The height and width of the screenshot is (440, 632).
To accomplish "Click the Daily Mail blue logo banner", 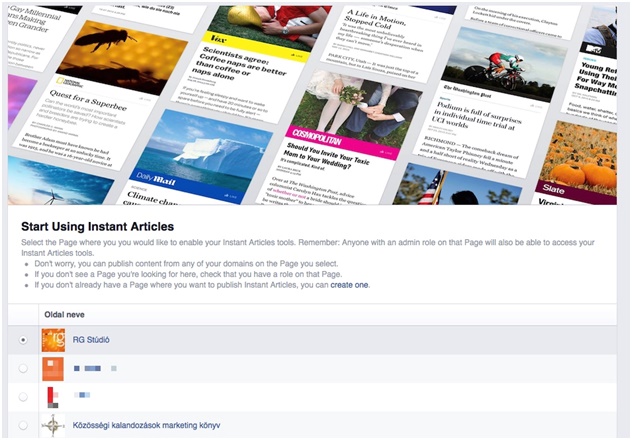I will pyautogui.click(x=187, y=186).
